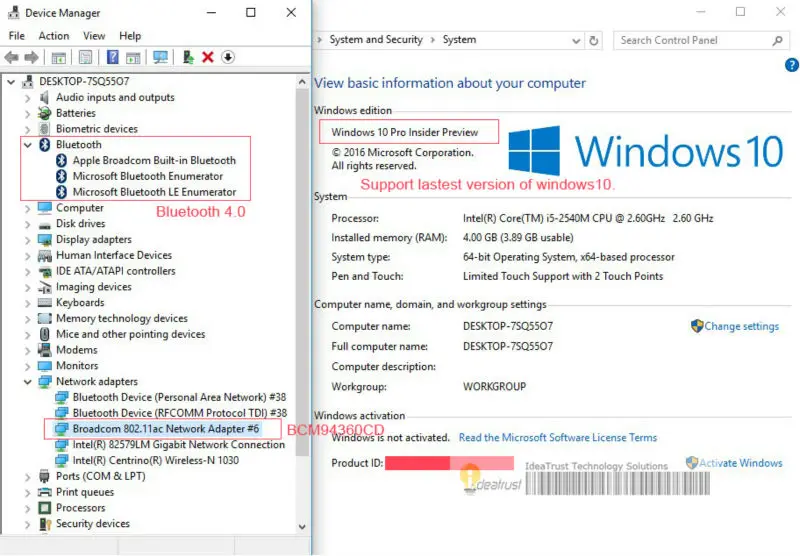Screen dimensions: 800x556
Task: Click the Network adapters category icon
Action: (x=45, y=382)
